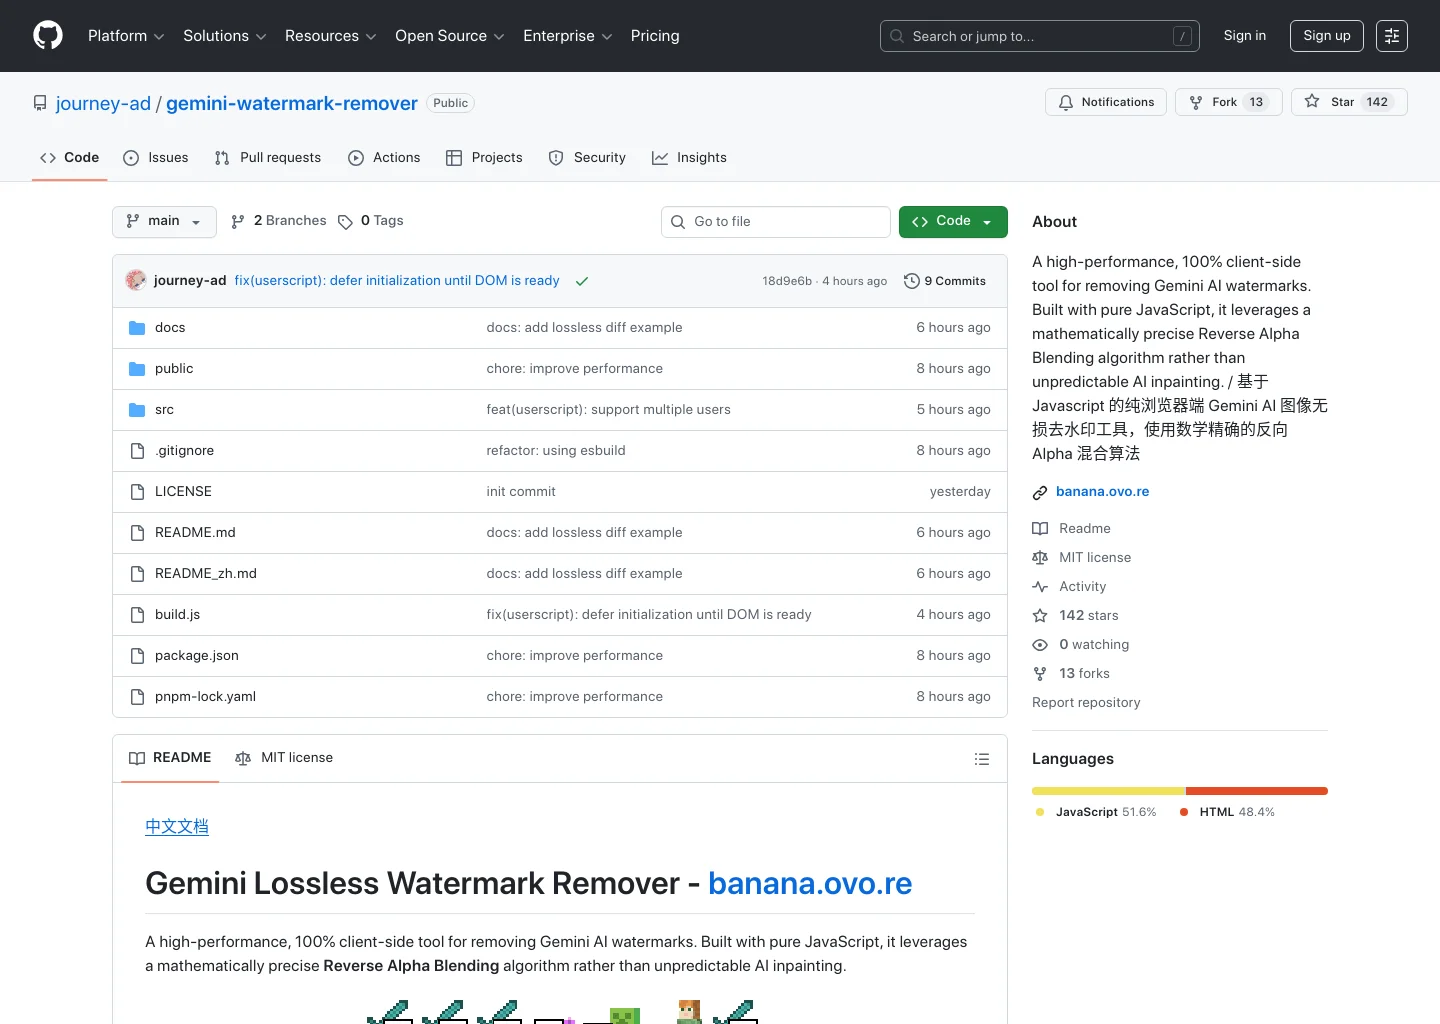1440x1024 pixels.
Task: Open the 9 Commits history
Action: click(945, 281)
